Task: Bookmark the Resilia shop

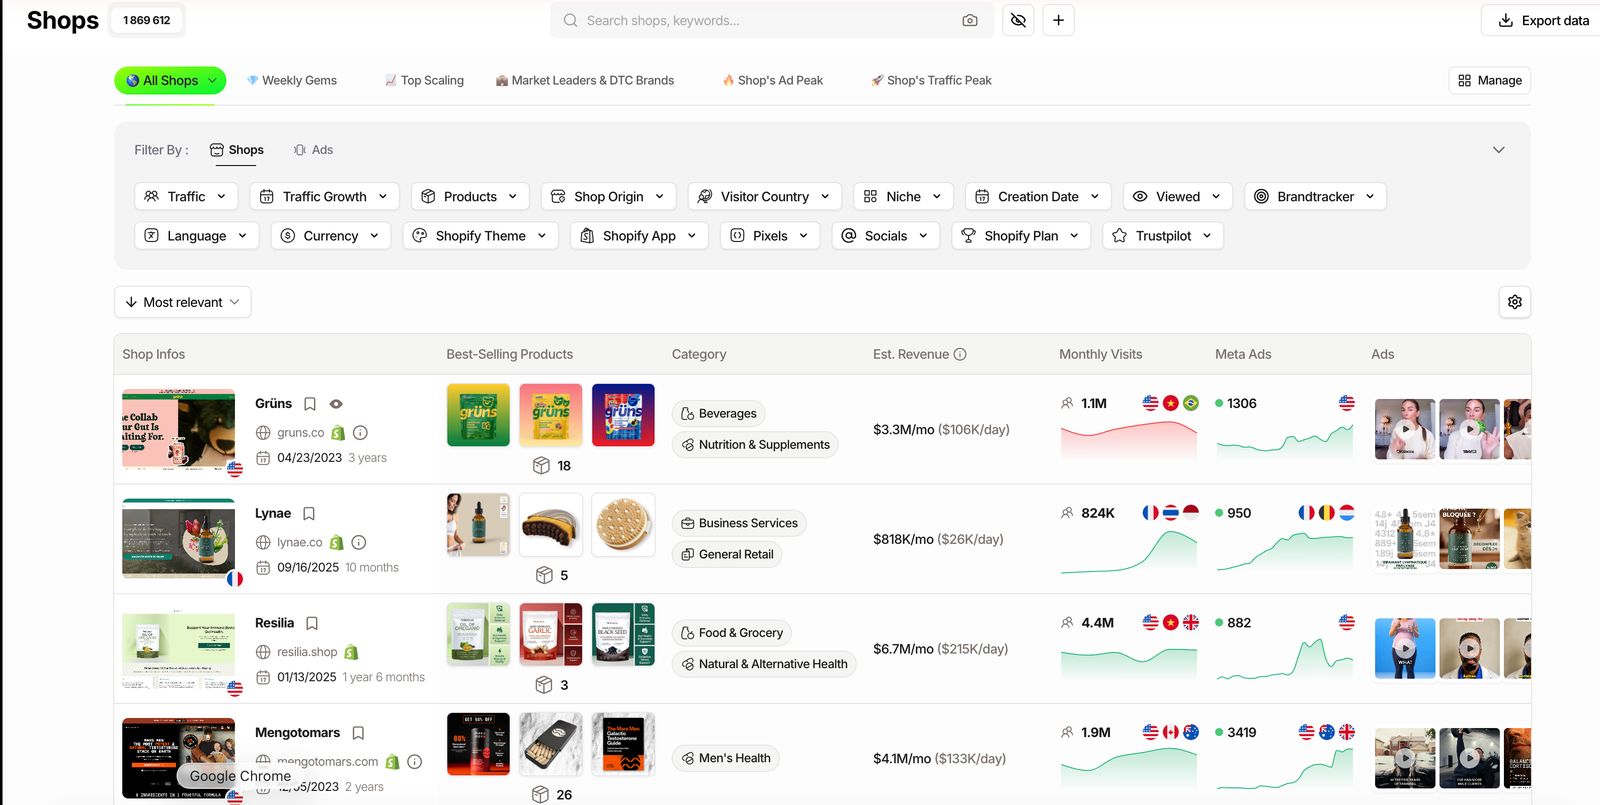Action: coord(312,623)
